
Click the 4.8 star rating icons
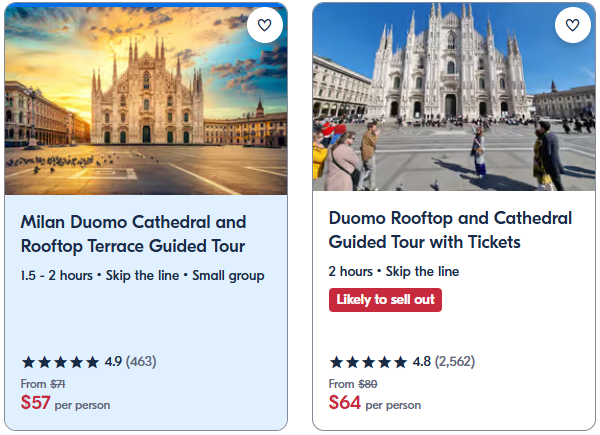(368, 362)
